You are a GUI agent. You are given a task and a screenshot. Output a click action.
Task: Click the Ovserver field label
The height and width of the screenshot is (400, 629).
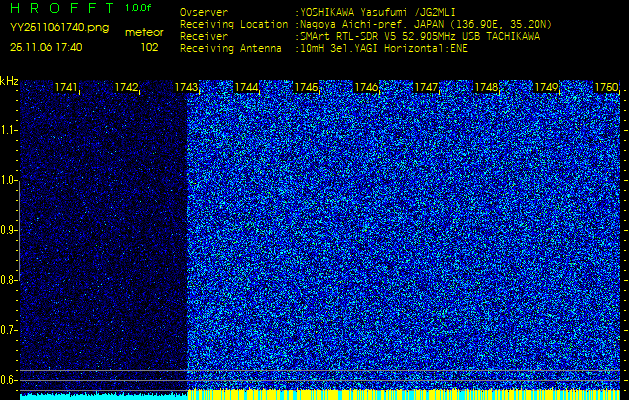pos(204,12)
